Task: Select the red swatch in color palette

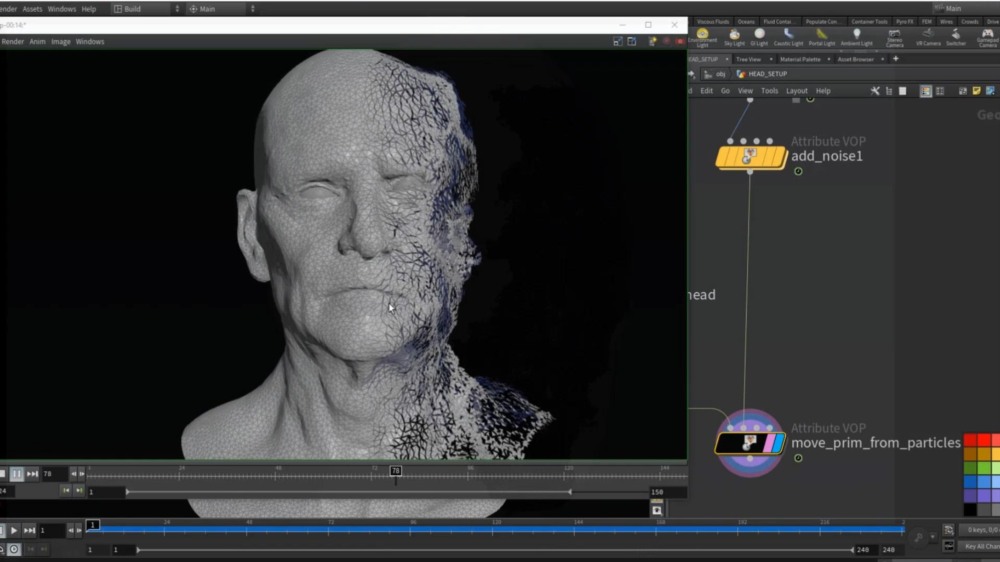Action: (970, 440)
